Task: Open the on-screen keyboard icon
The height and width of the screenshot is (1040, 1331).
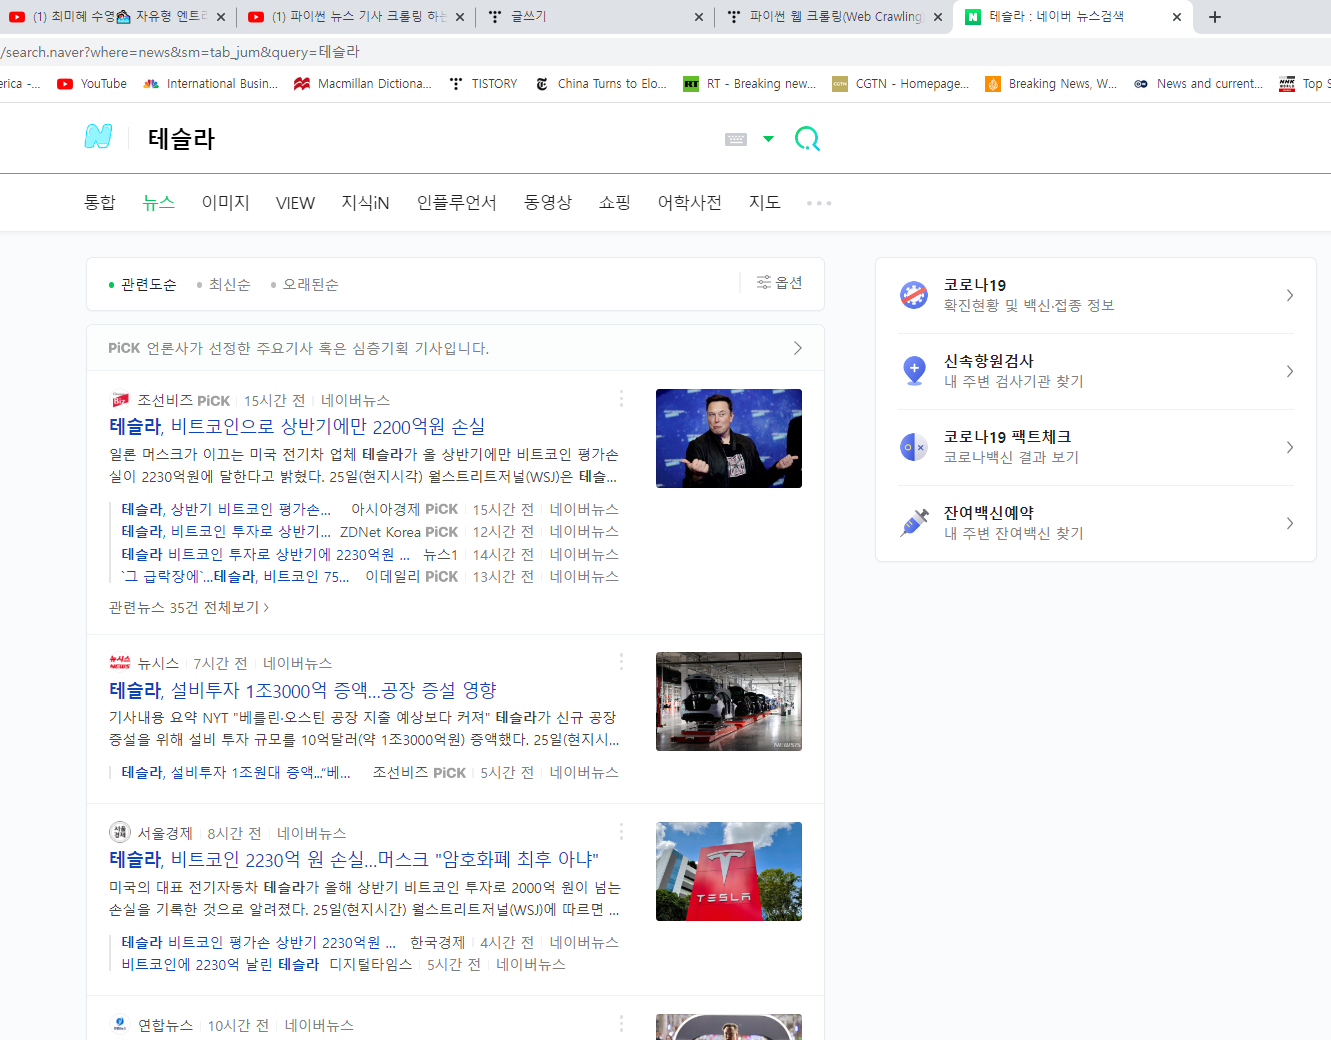Action: (736, 139)
